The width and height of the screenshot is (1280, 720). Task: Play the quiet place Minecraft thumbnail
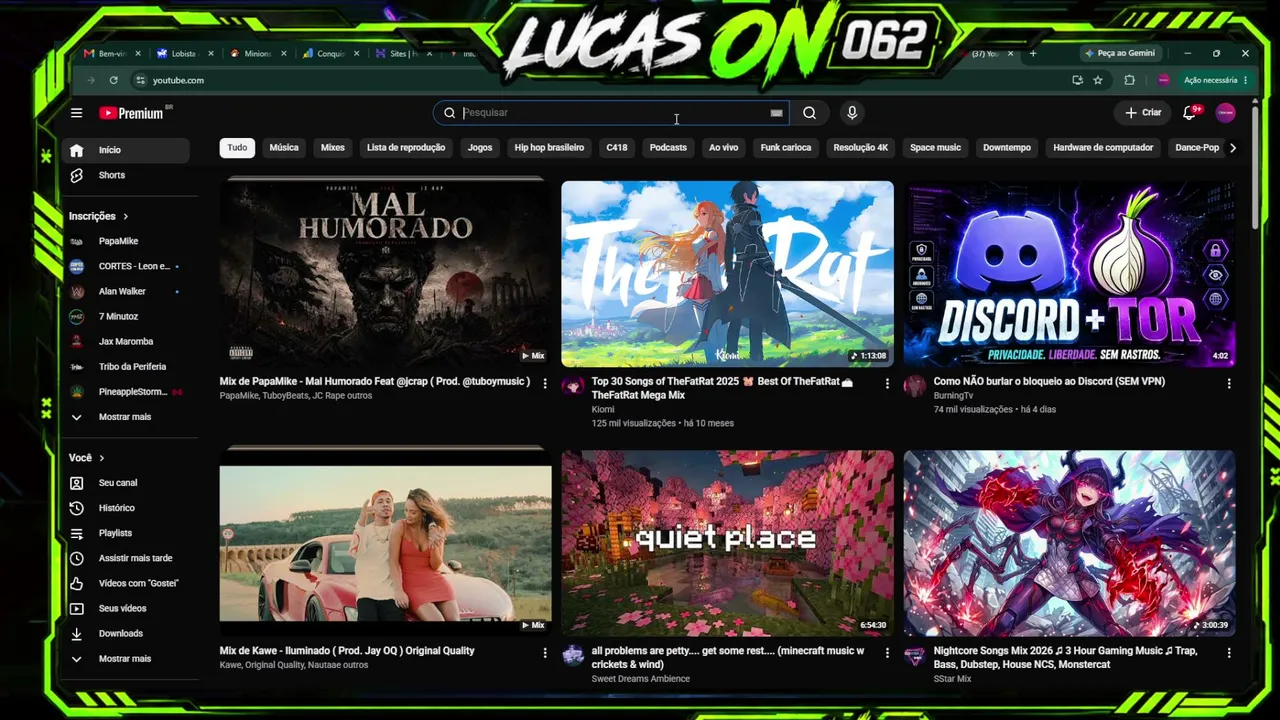tap(727, 542)
